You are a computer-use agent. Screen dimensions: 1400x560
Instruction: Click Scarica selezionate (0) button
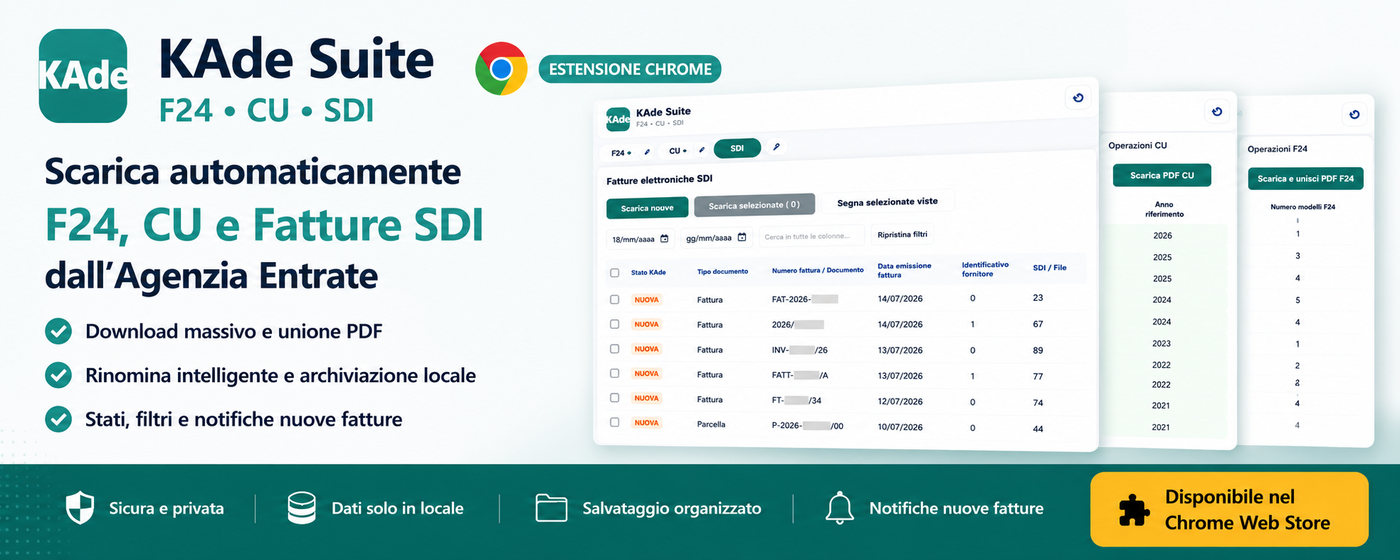tap(754, 205)
